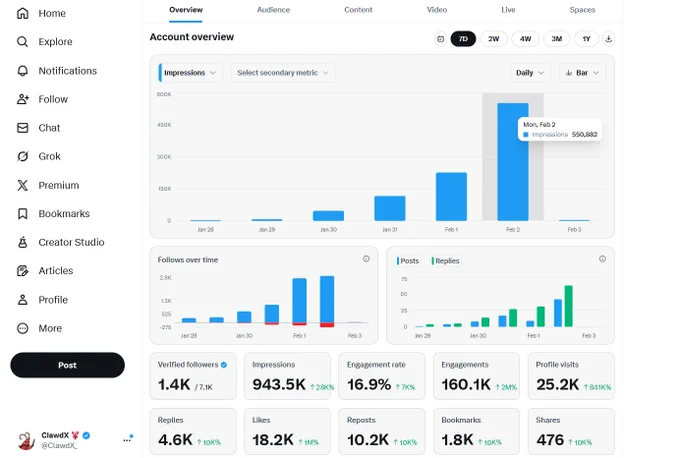The image size is (680, 458).
Task: Select the 1Y time range
Action: click(x=586, y=39)
